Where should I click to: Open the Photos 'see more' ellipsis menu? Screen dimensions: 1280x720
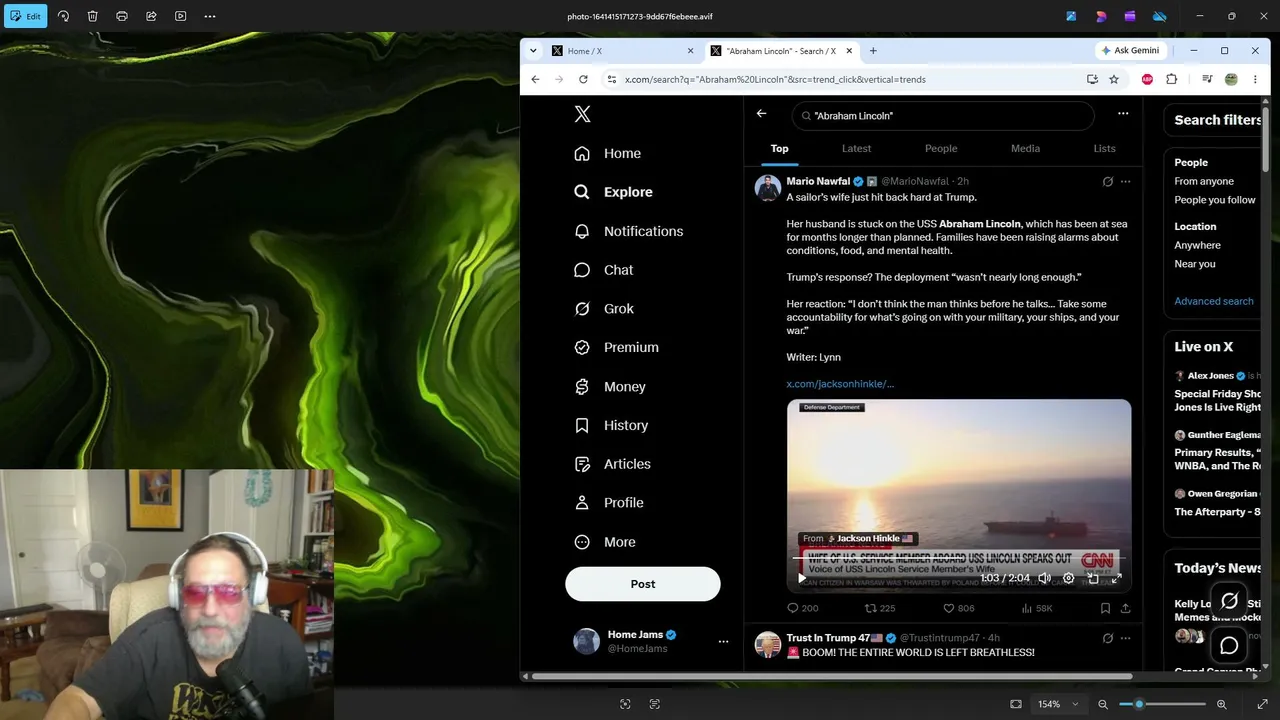pyautogui.click(x=210, y=16)
